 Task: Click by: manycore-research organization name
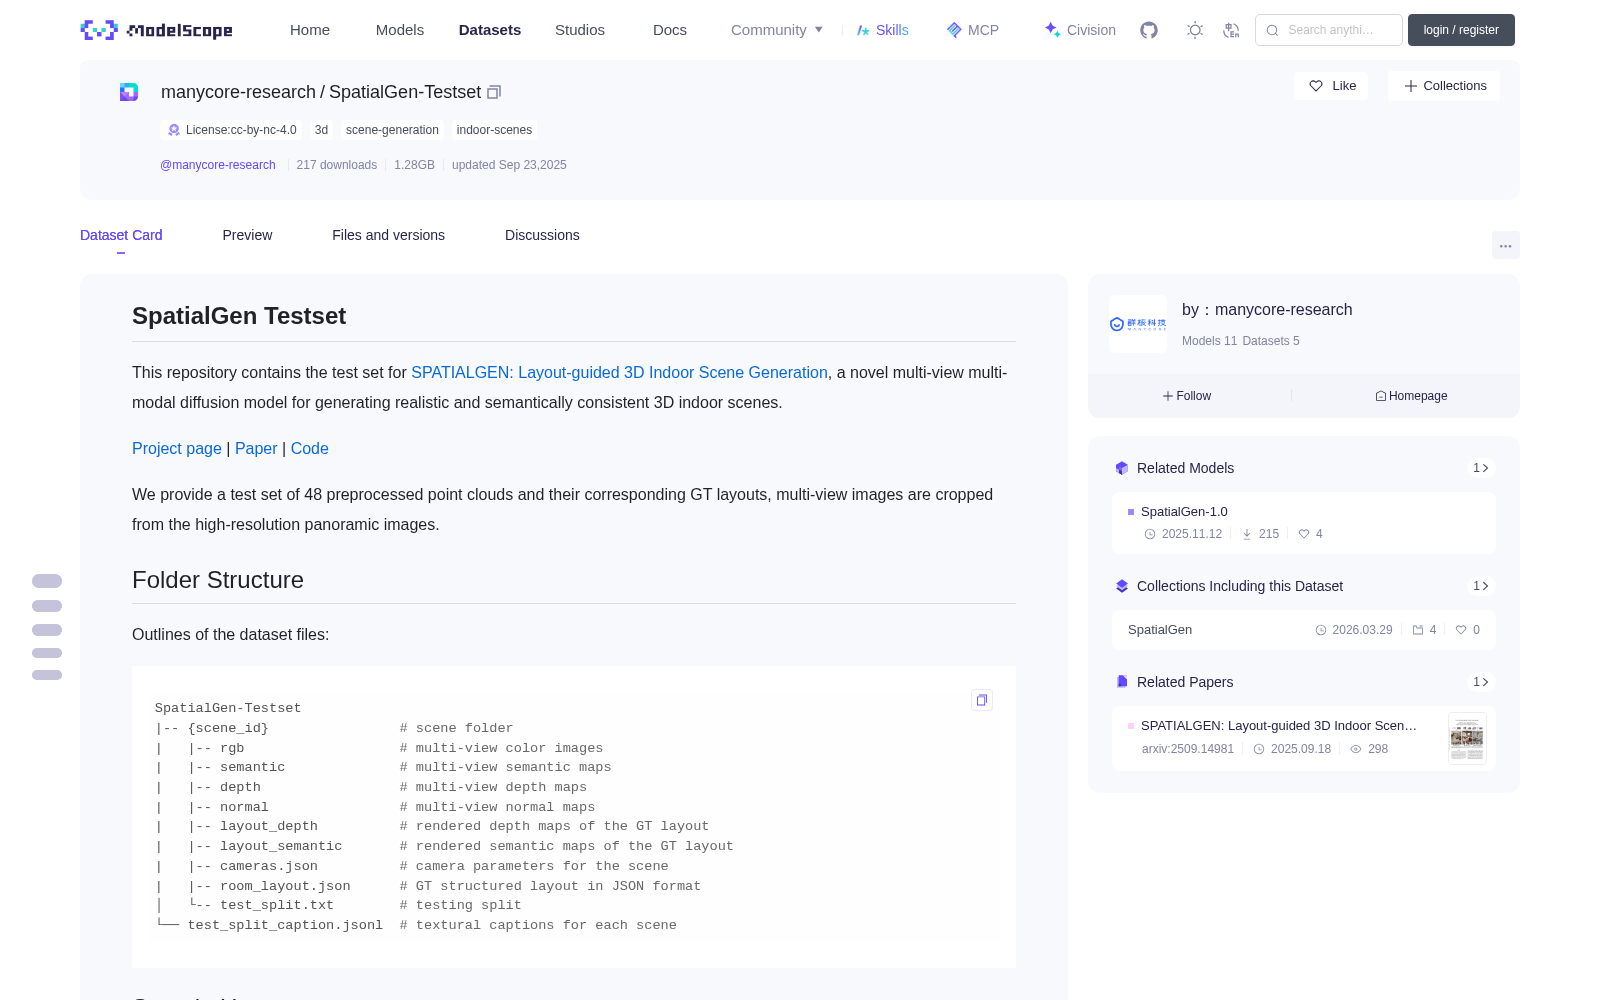pyautogui.click(x=1267, y=310)
